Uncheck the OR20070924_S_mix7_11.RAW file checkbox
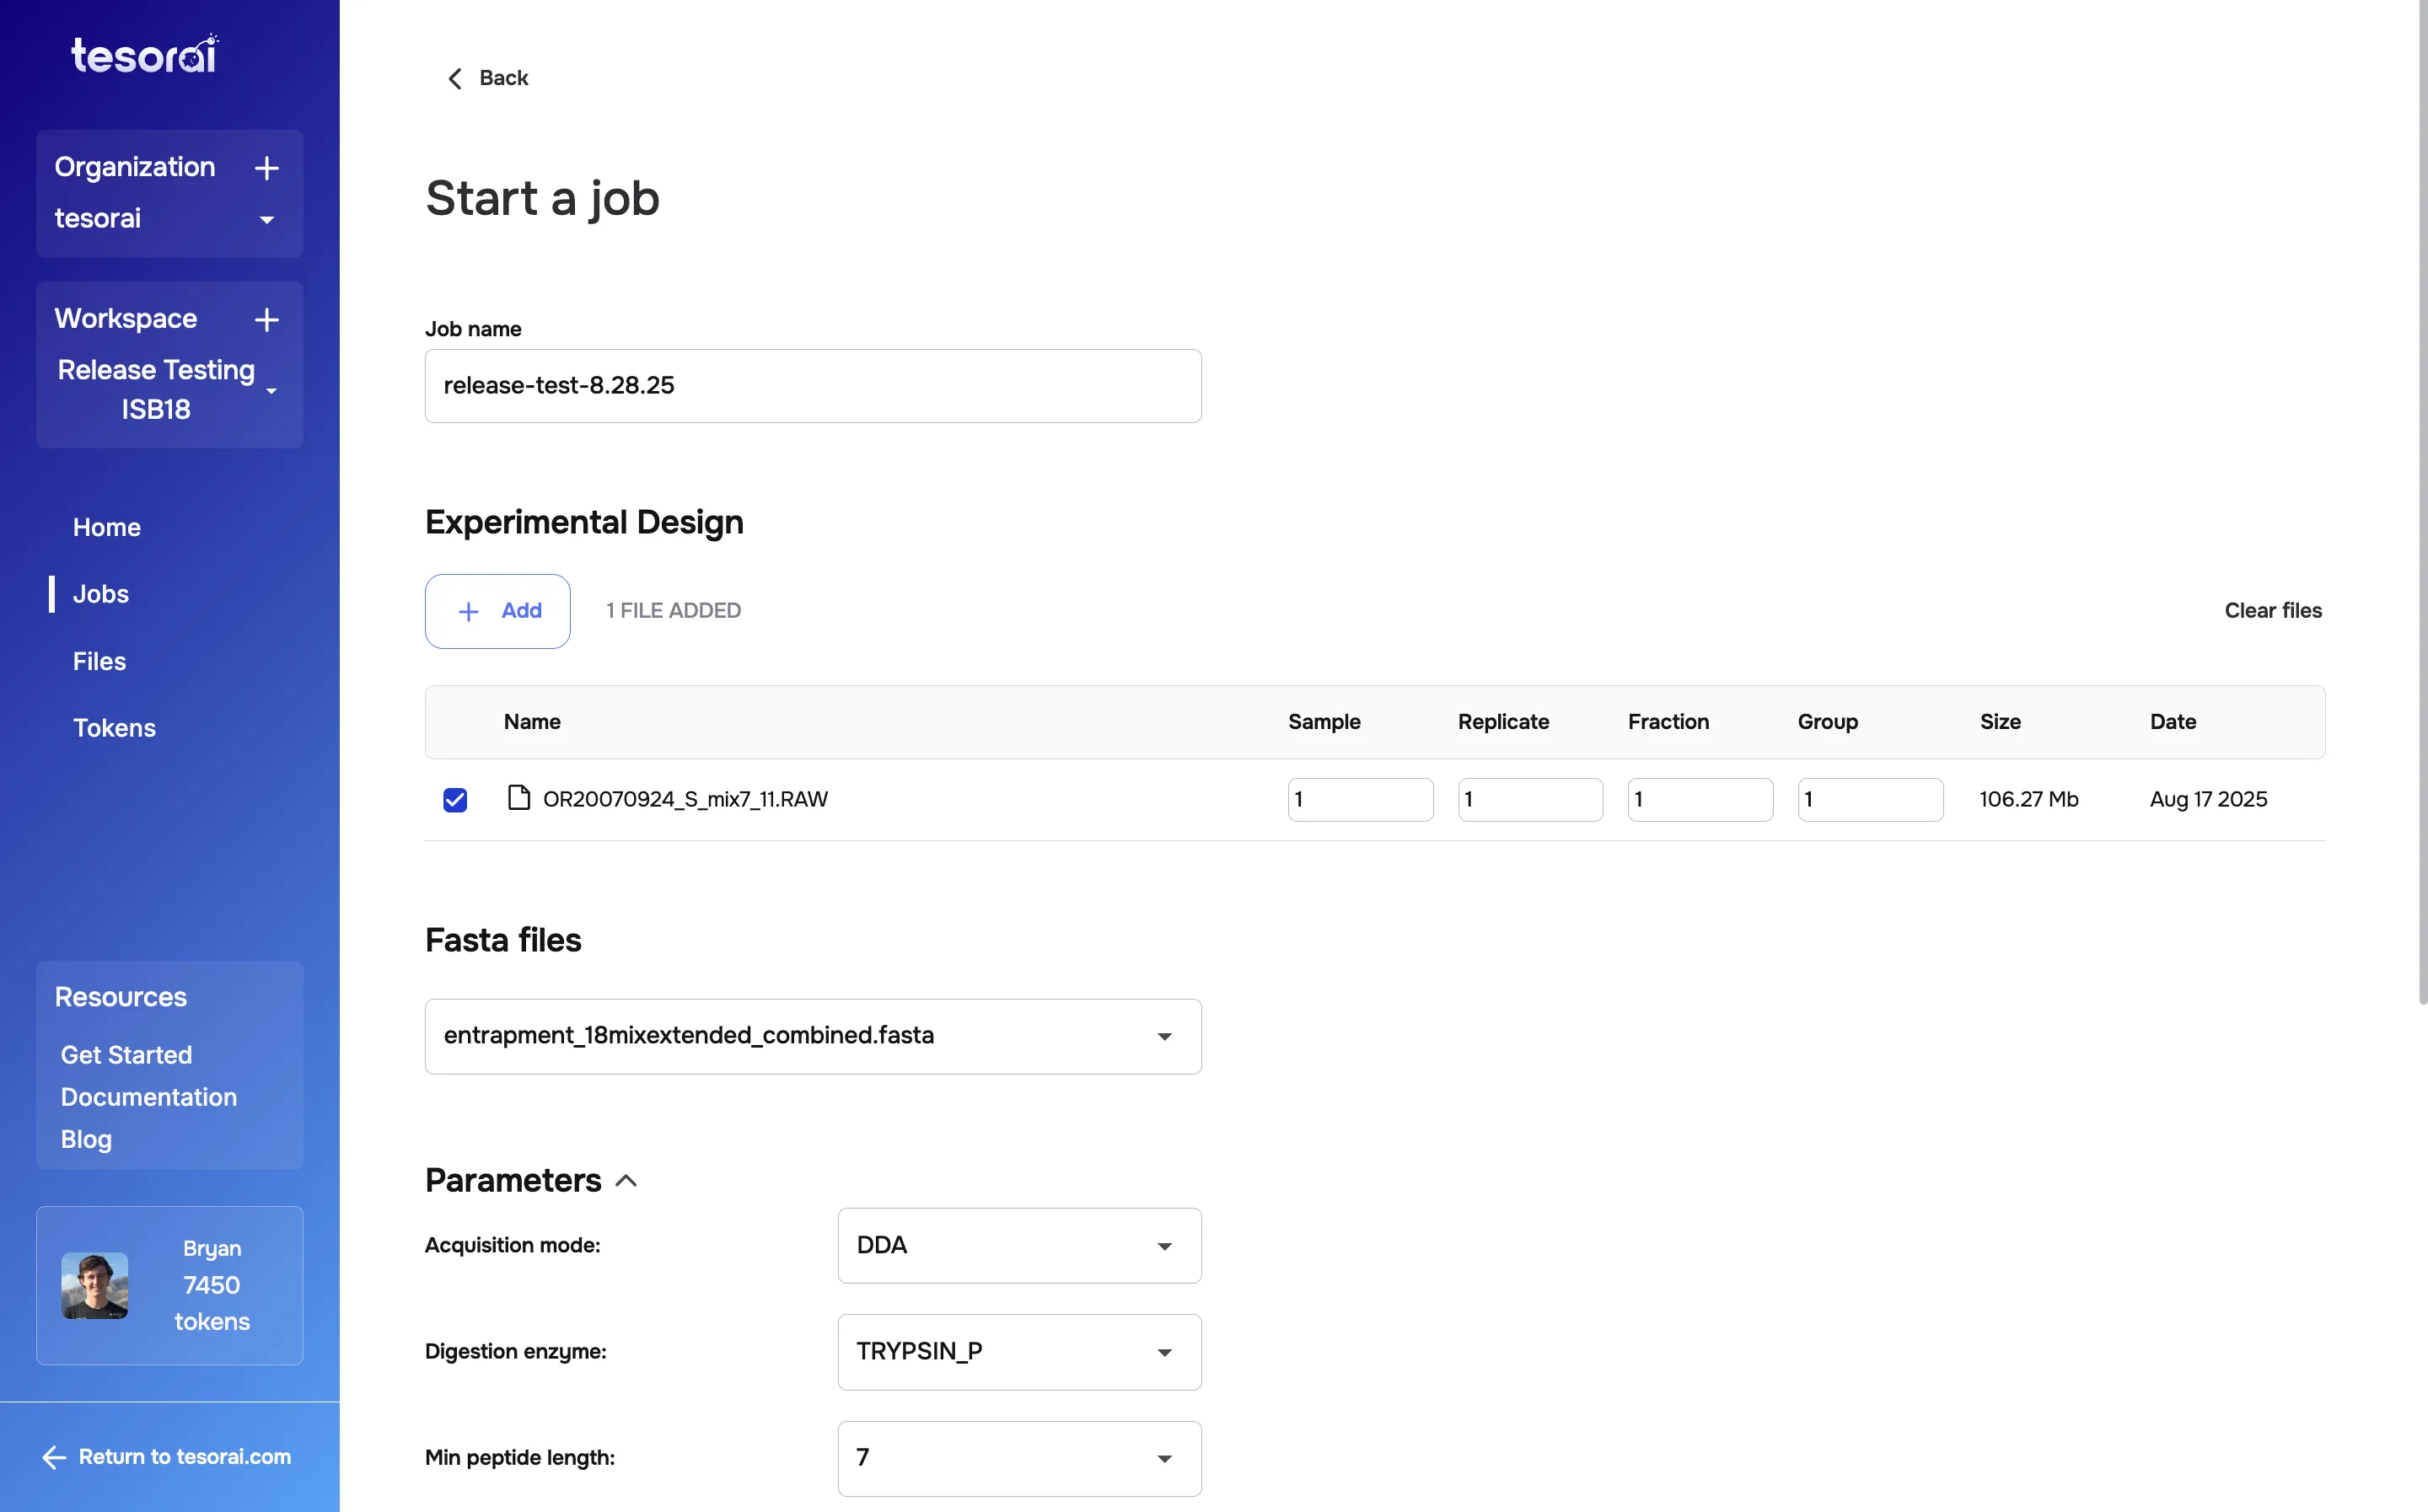This screenshot has width=2428, height=1512. tap(455, 800)
